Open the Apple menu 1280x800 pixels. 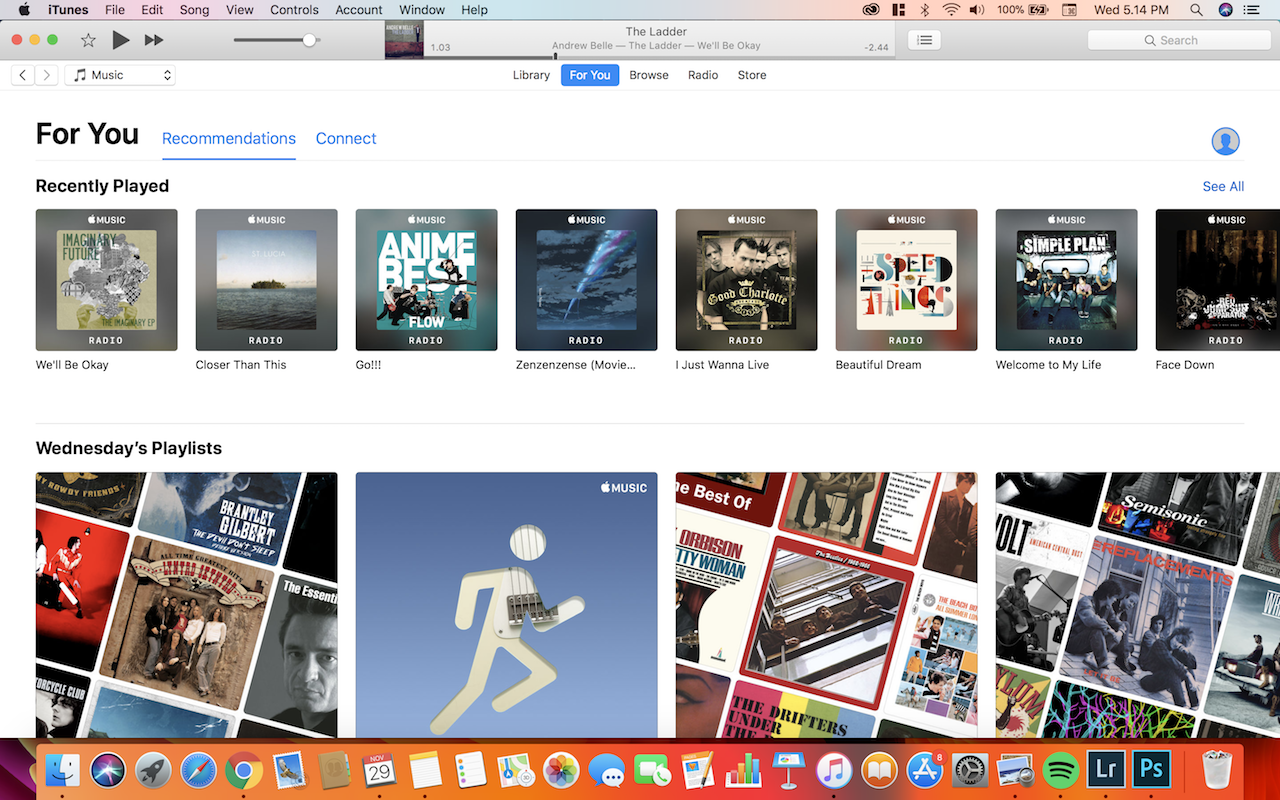click(x=24, y=10)
